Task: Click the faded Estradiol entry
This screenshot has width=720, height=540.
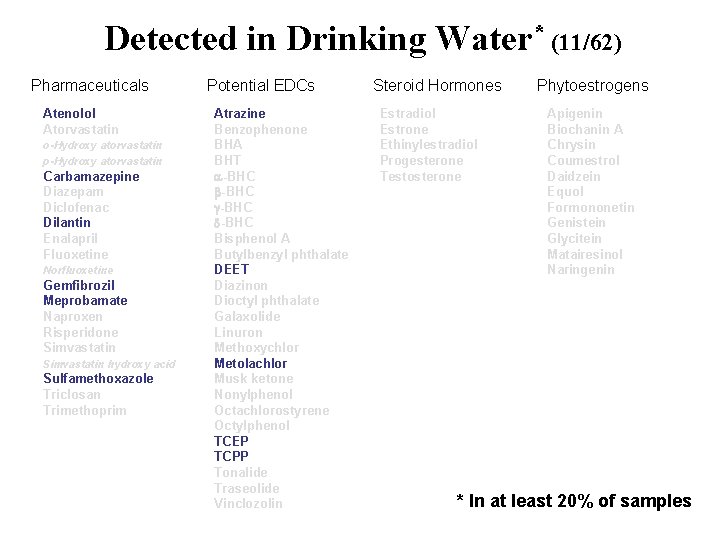Action: [x=408, y=113]
